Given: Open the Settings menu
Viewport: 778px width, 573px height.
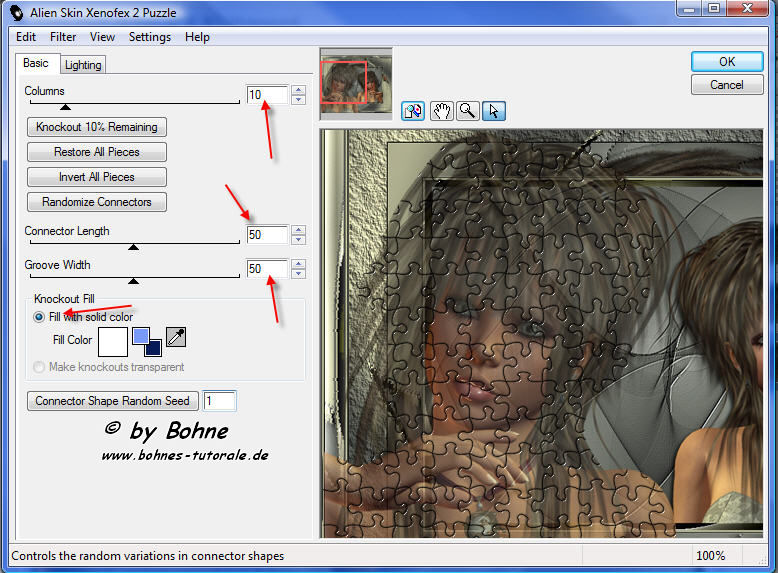Looking at the screenshot, I should point(150,37).
